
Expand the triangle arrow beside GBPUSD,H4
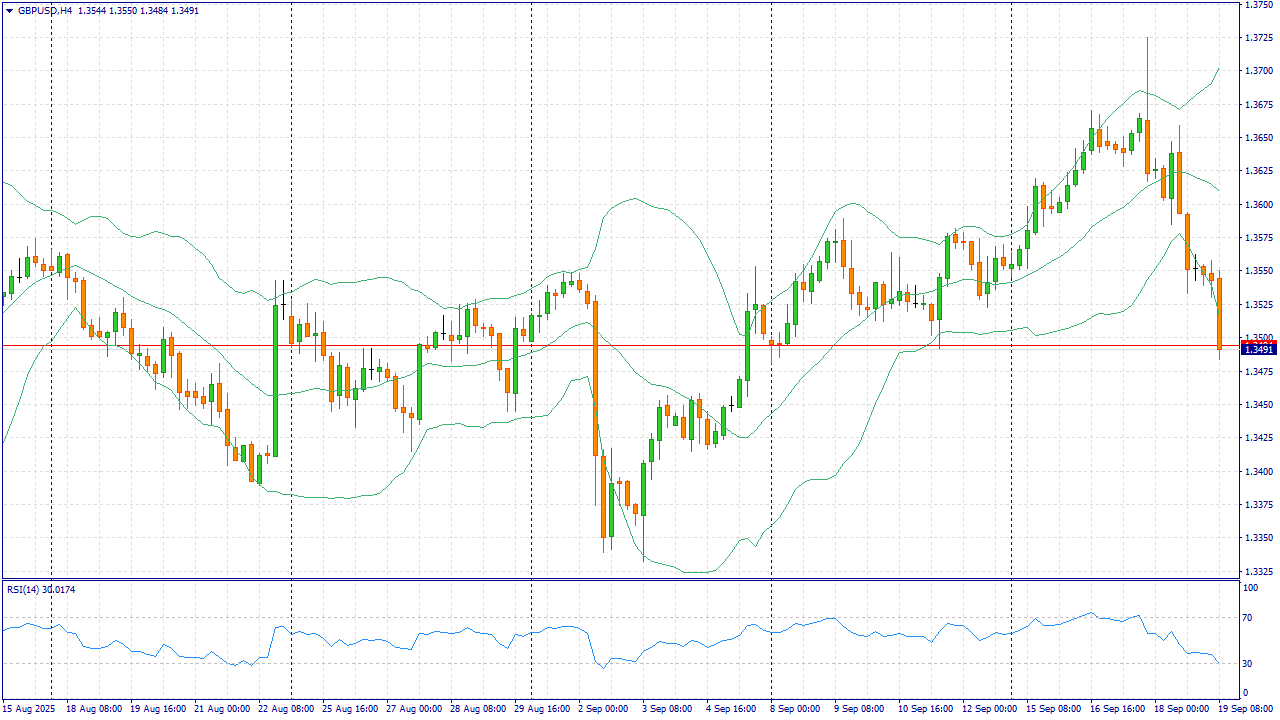pyautogui.click(x=9, y=11)
